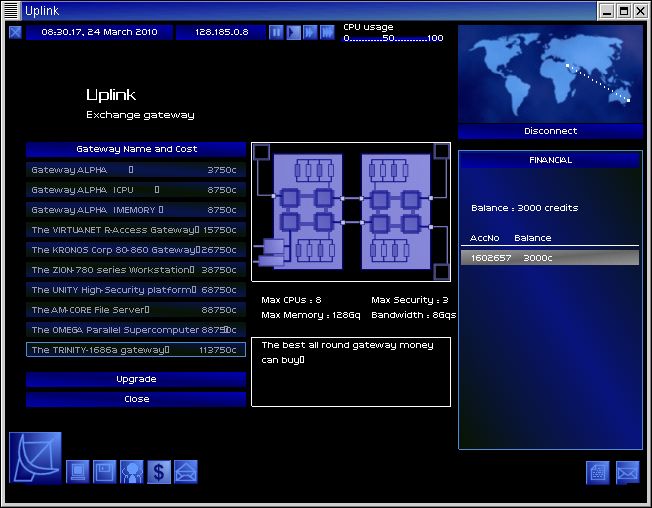Click the Gateway Name and Cost header
This screenshot has width=652, height=508.
click(136, 149)
